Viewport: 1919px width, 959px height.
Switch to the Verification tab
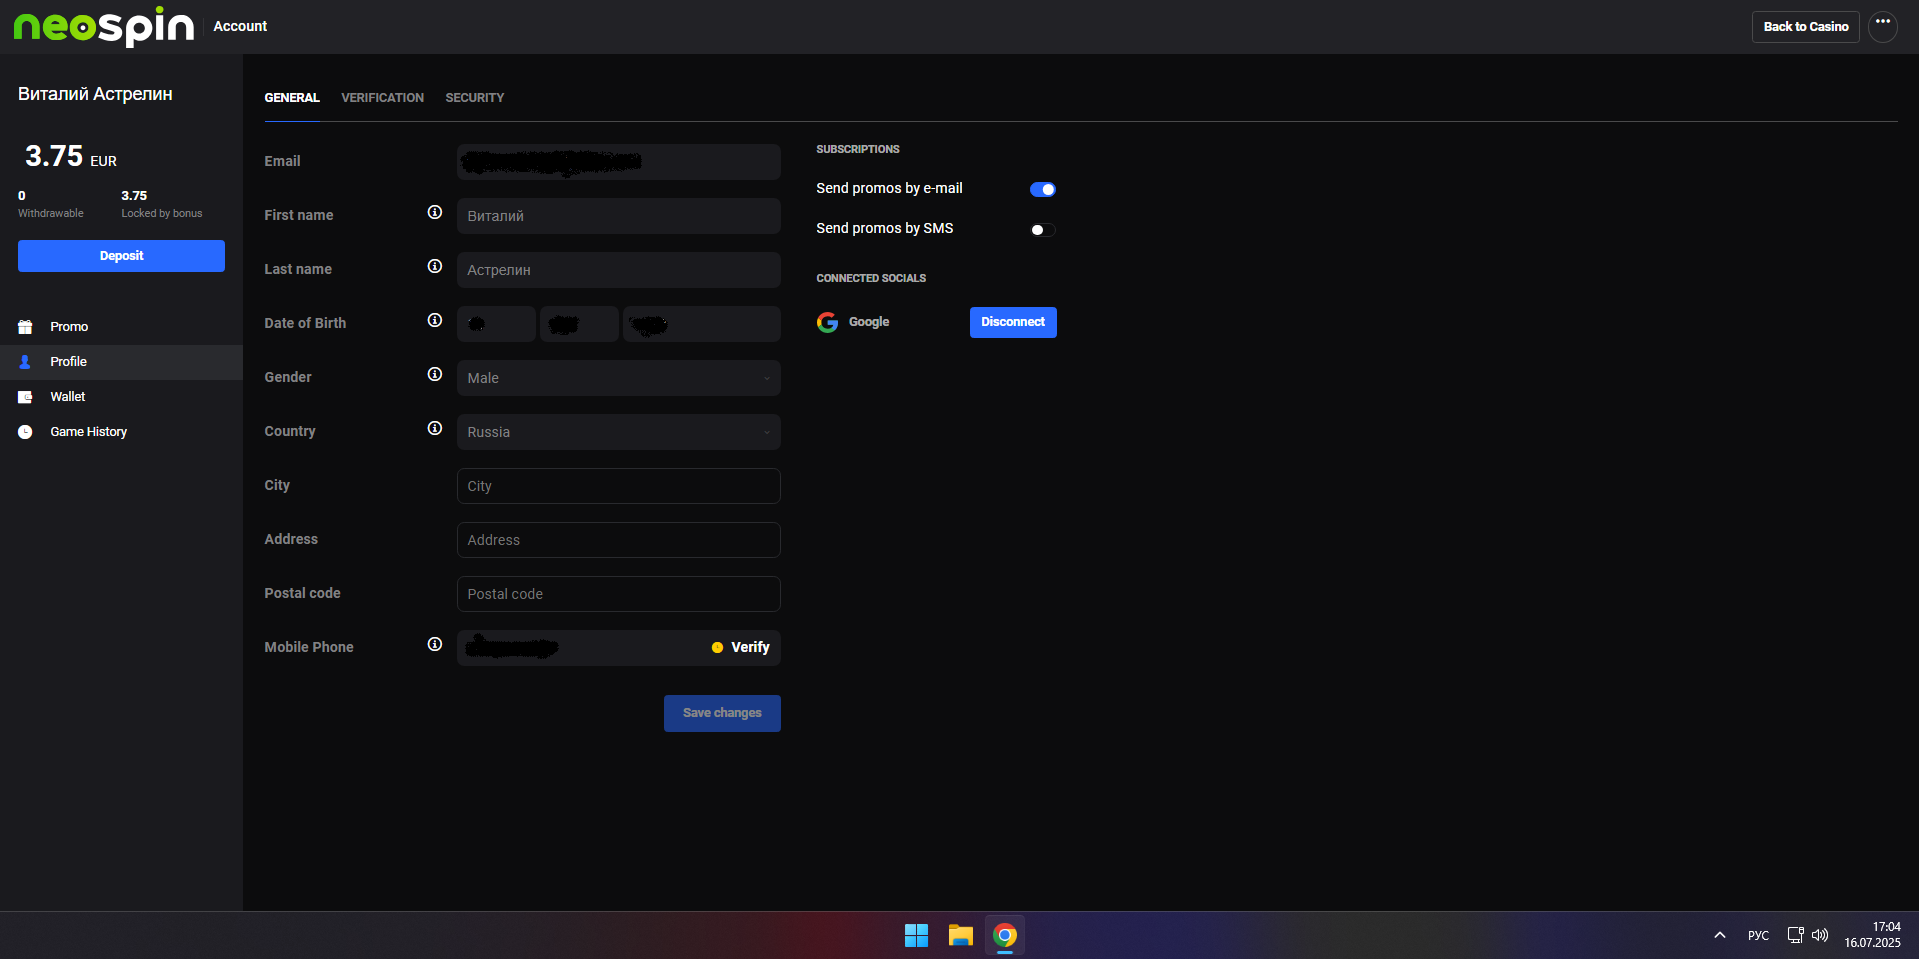click(x=382, y=98)
